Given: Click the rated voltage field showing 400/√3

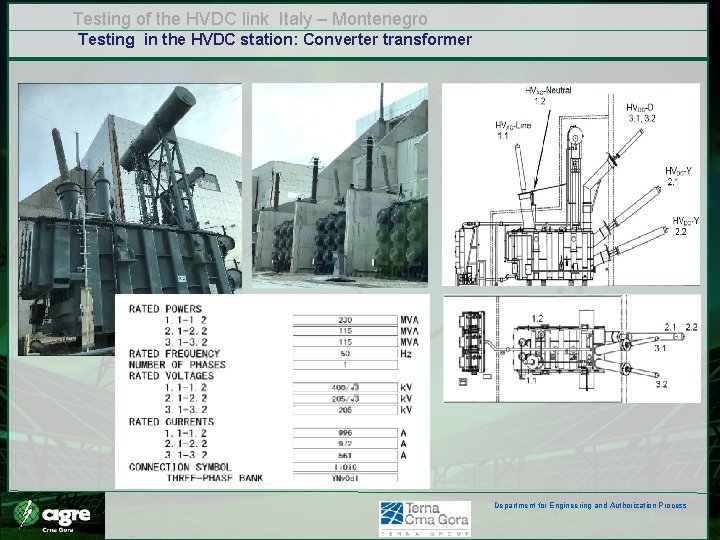Looking at the screenshot, I should point(345,388).
